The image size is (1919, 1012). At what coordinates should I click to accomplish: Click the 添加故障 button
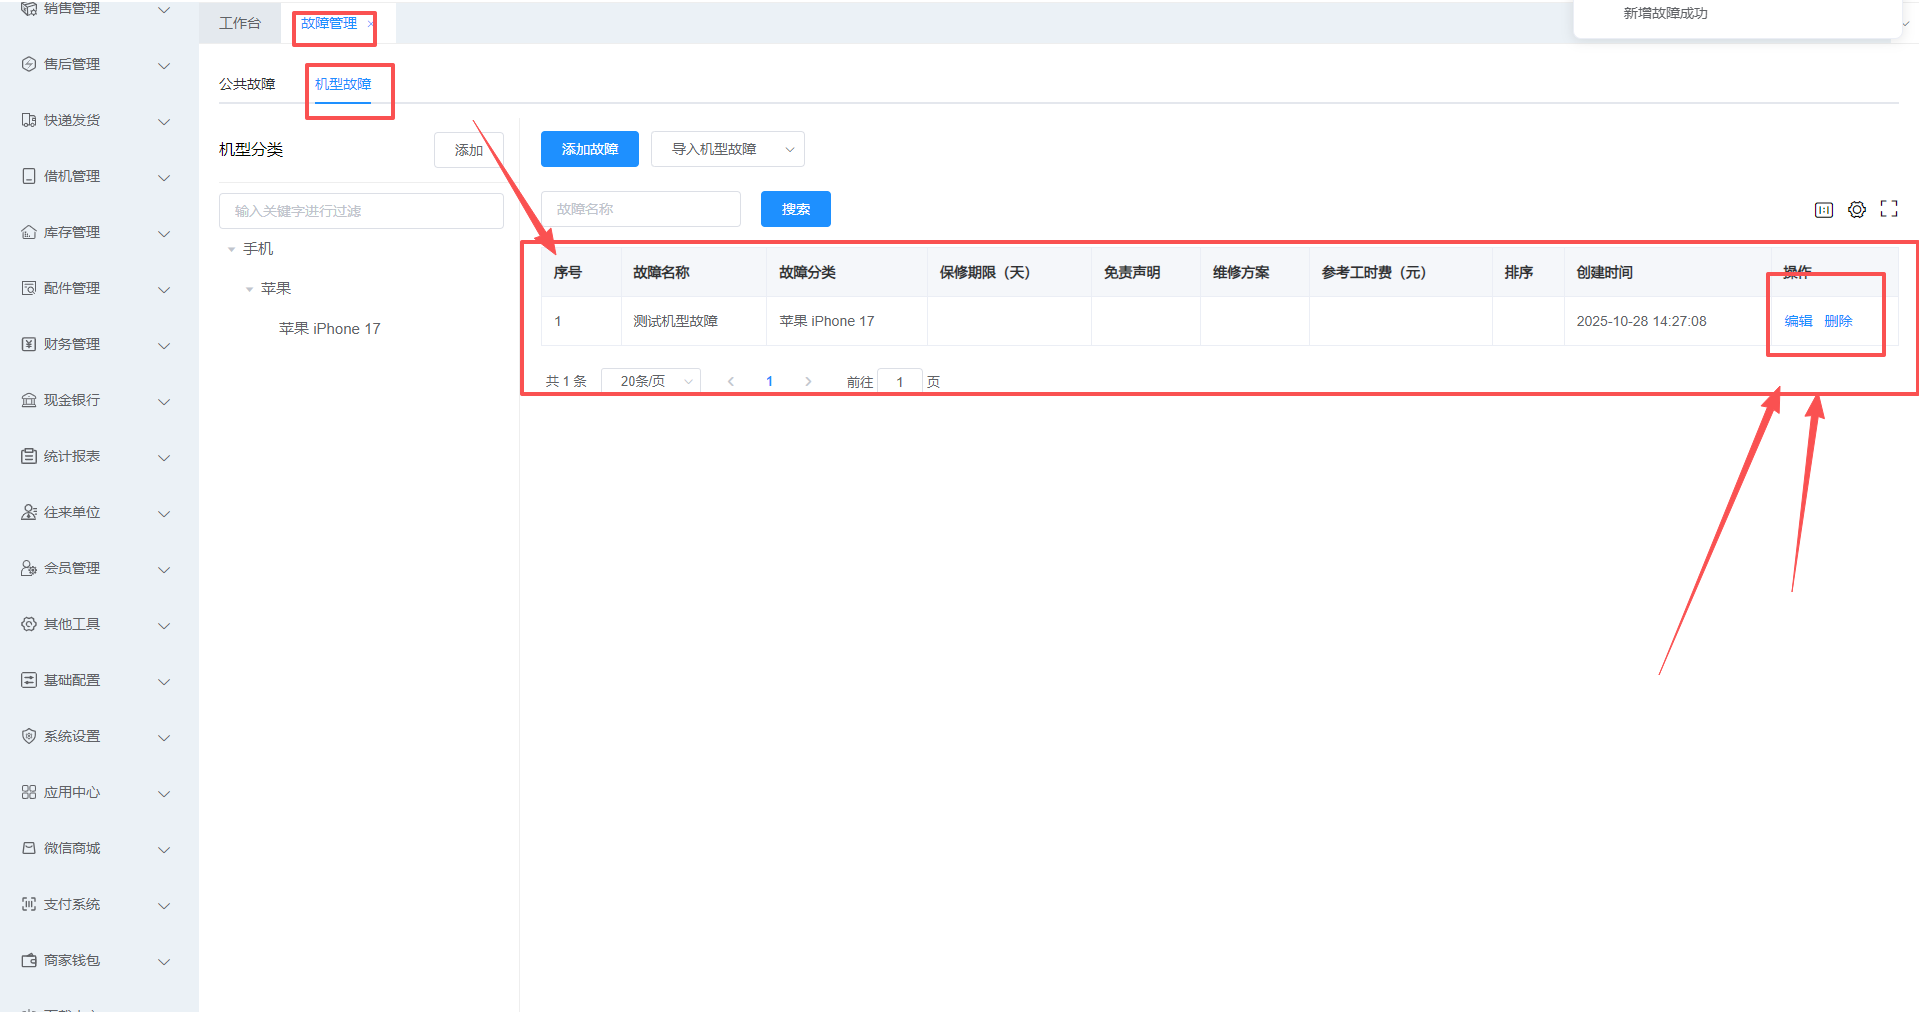point(589,149)
